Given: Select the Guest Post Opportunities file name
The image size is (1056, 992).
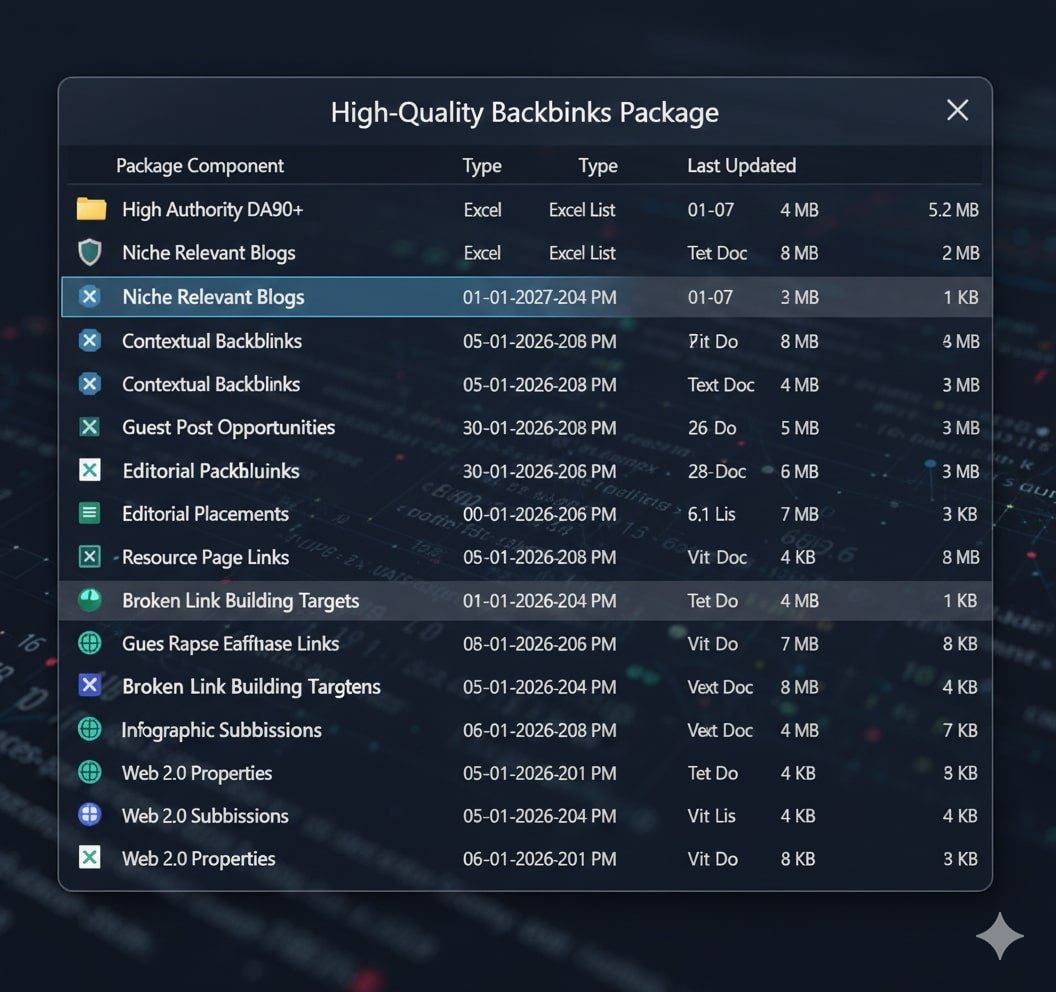Looking at the screenshot, I should pyautogui.click(x=228, y=428).
